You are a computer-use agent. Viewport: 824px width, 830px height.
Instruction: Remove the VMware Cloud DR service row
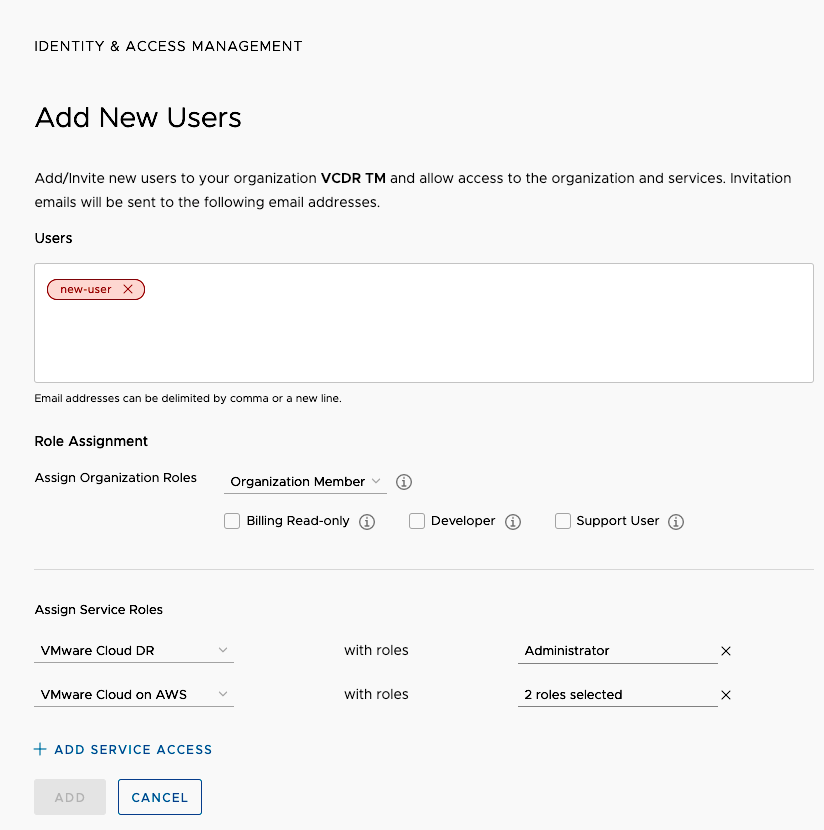click(x=726, y=651)
